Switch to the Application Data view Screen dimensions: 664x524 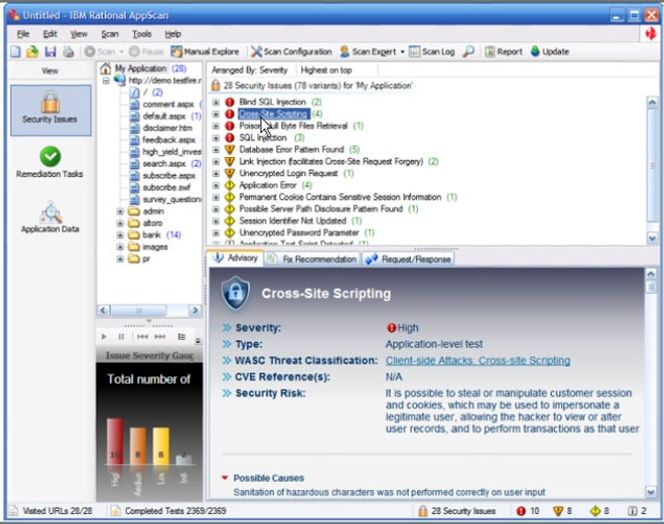[50, 217]
